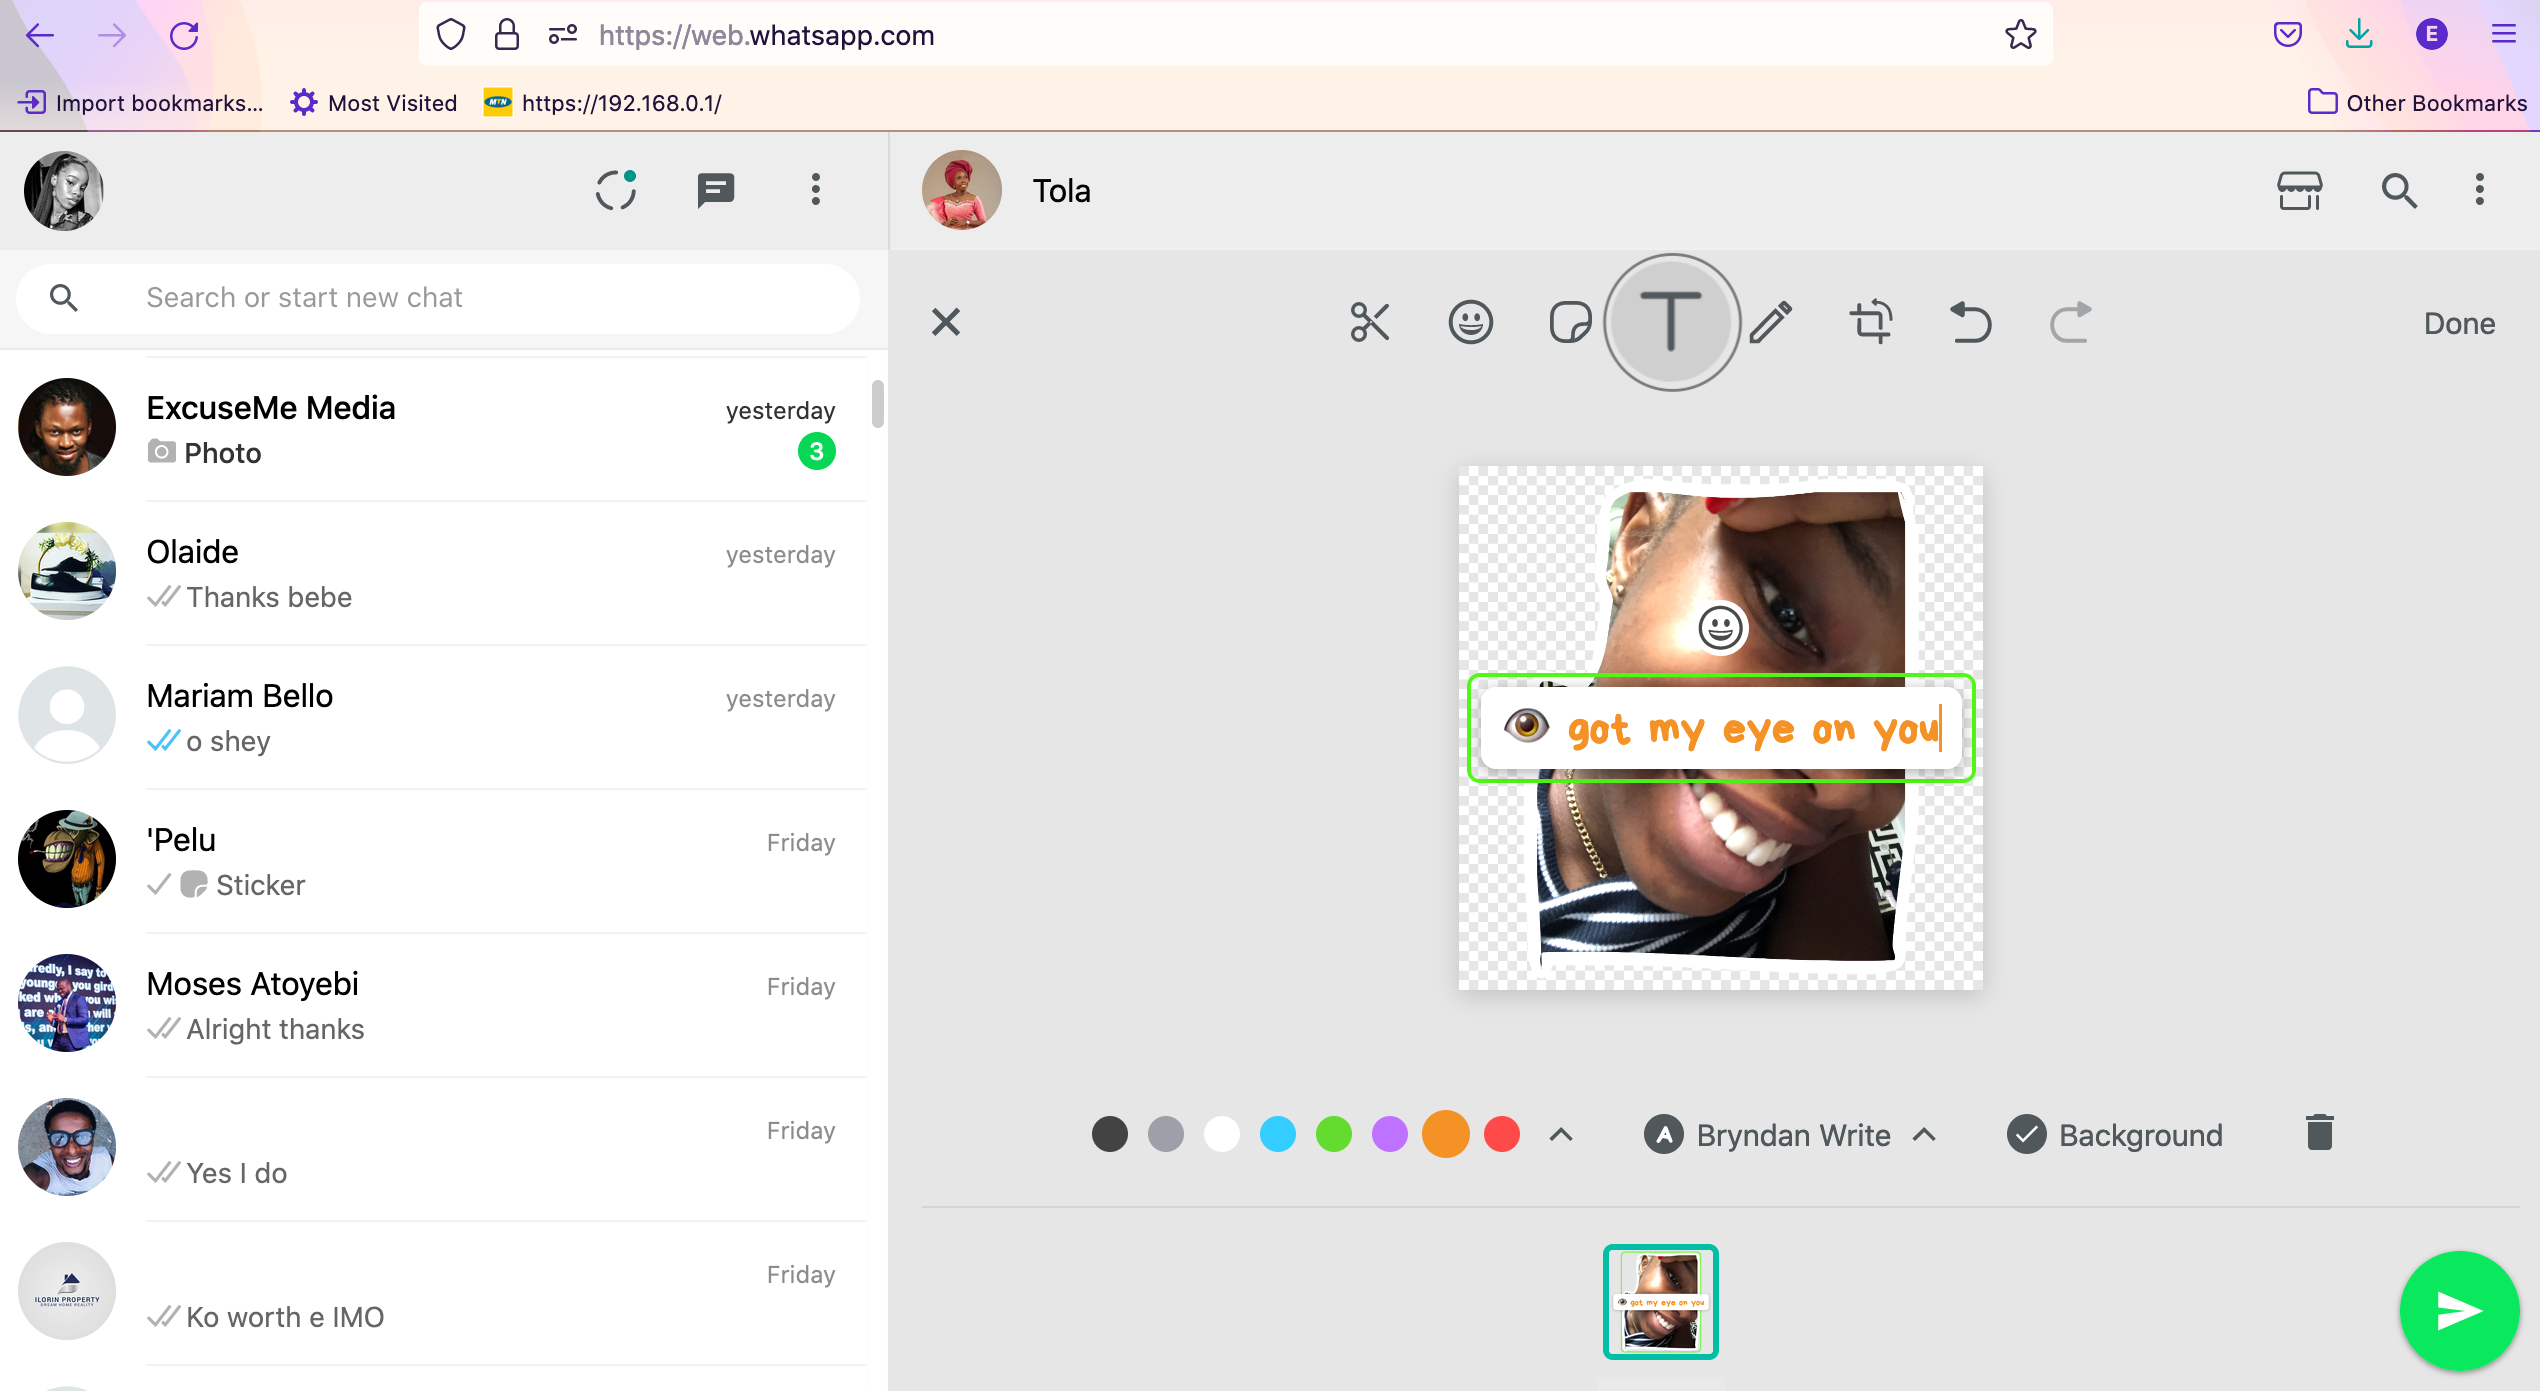Toggle the shape sticker option

click(1569, 322)
